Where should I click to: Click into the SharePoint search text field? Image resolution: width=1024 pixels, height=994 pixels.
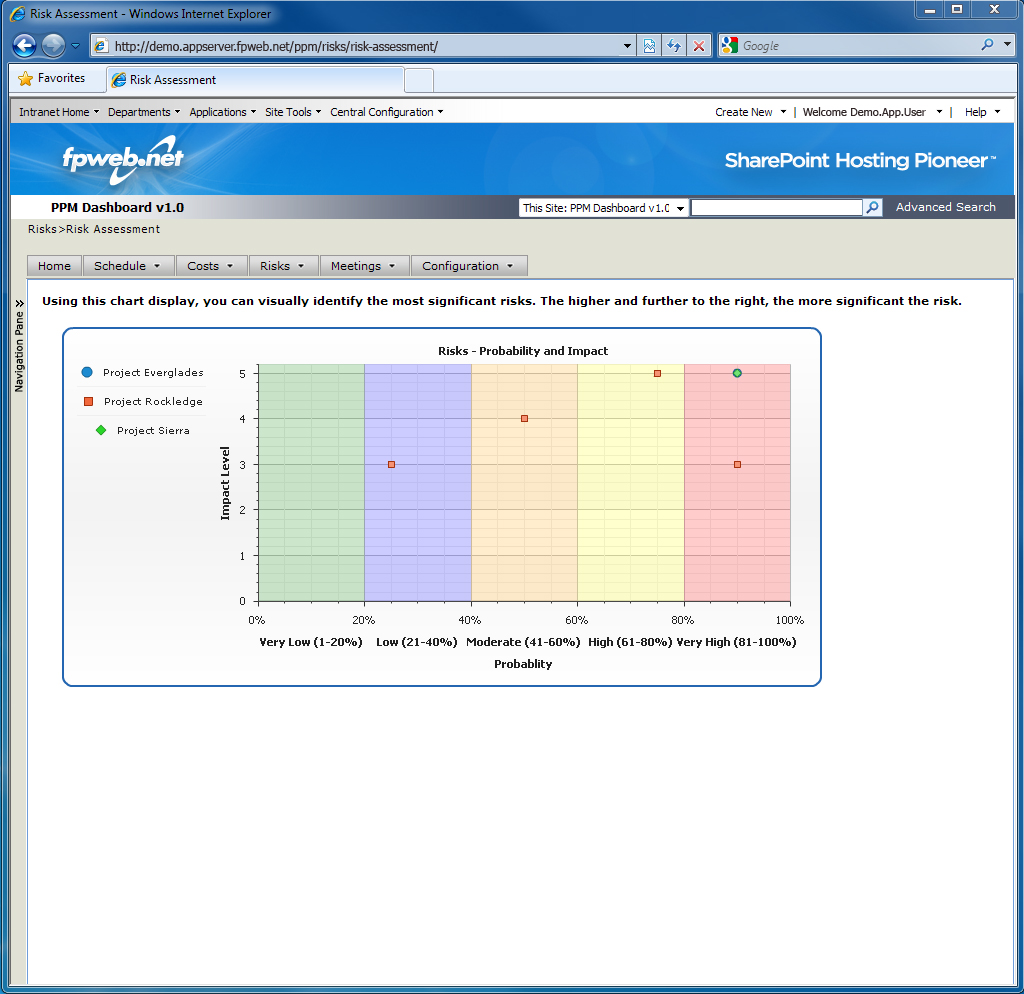(776, 208)
